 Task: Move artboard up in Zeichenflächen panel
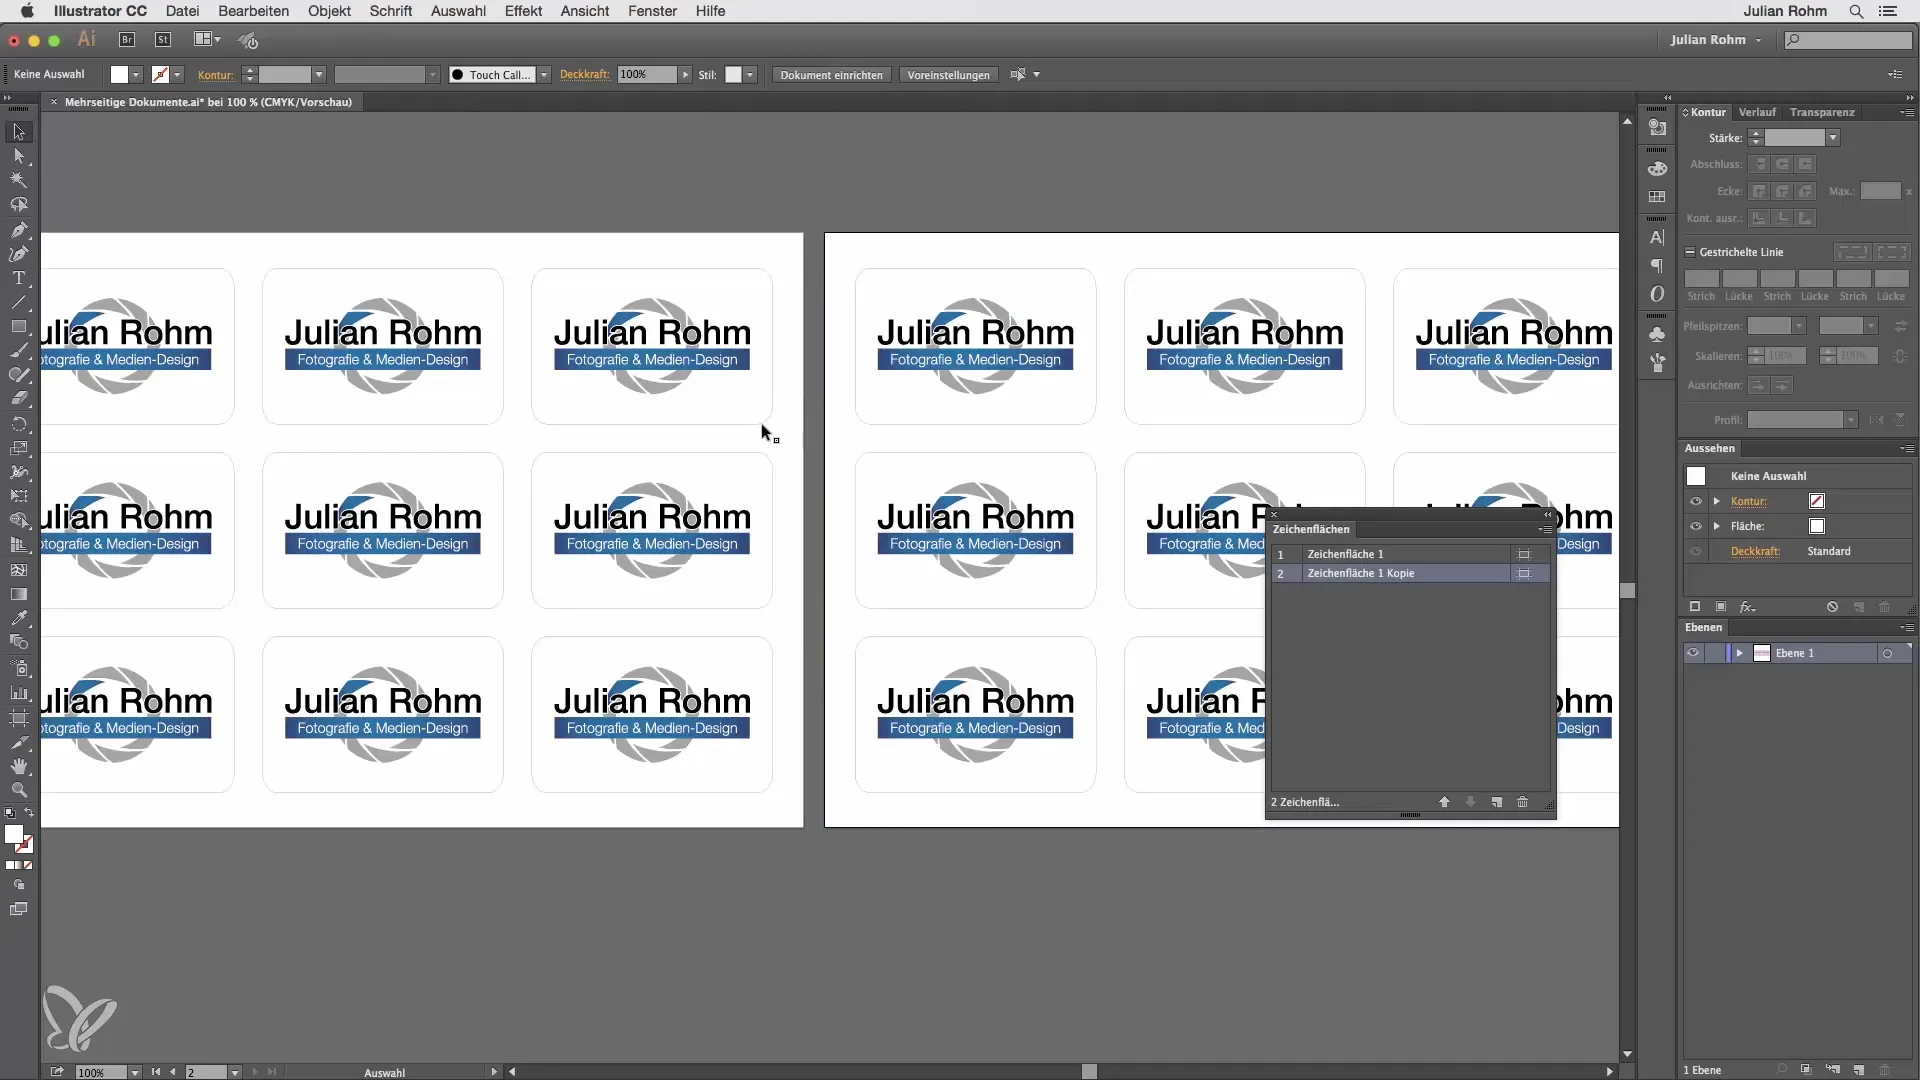coord(1444,802)
